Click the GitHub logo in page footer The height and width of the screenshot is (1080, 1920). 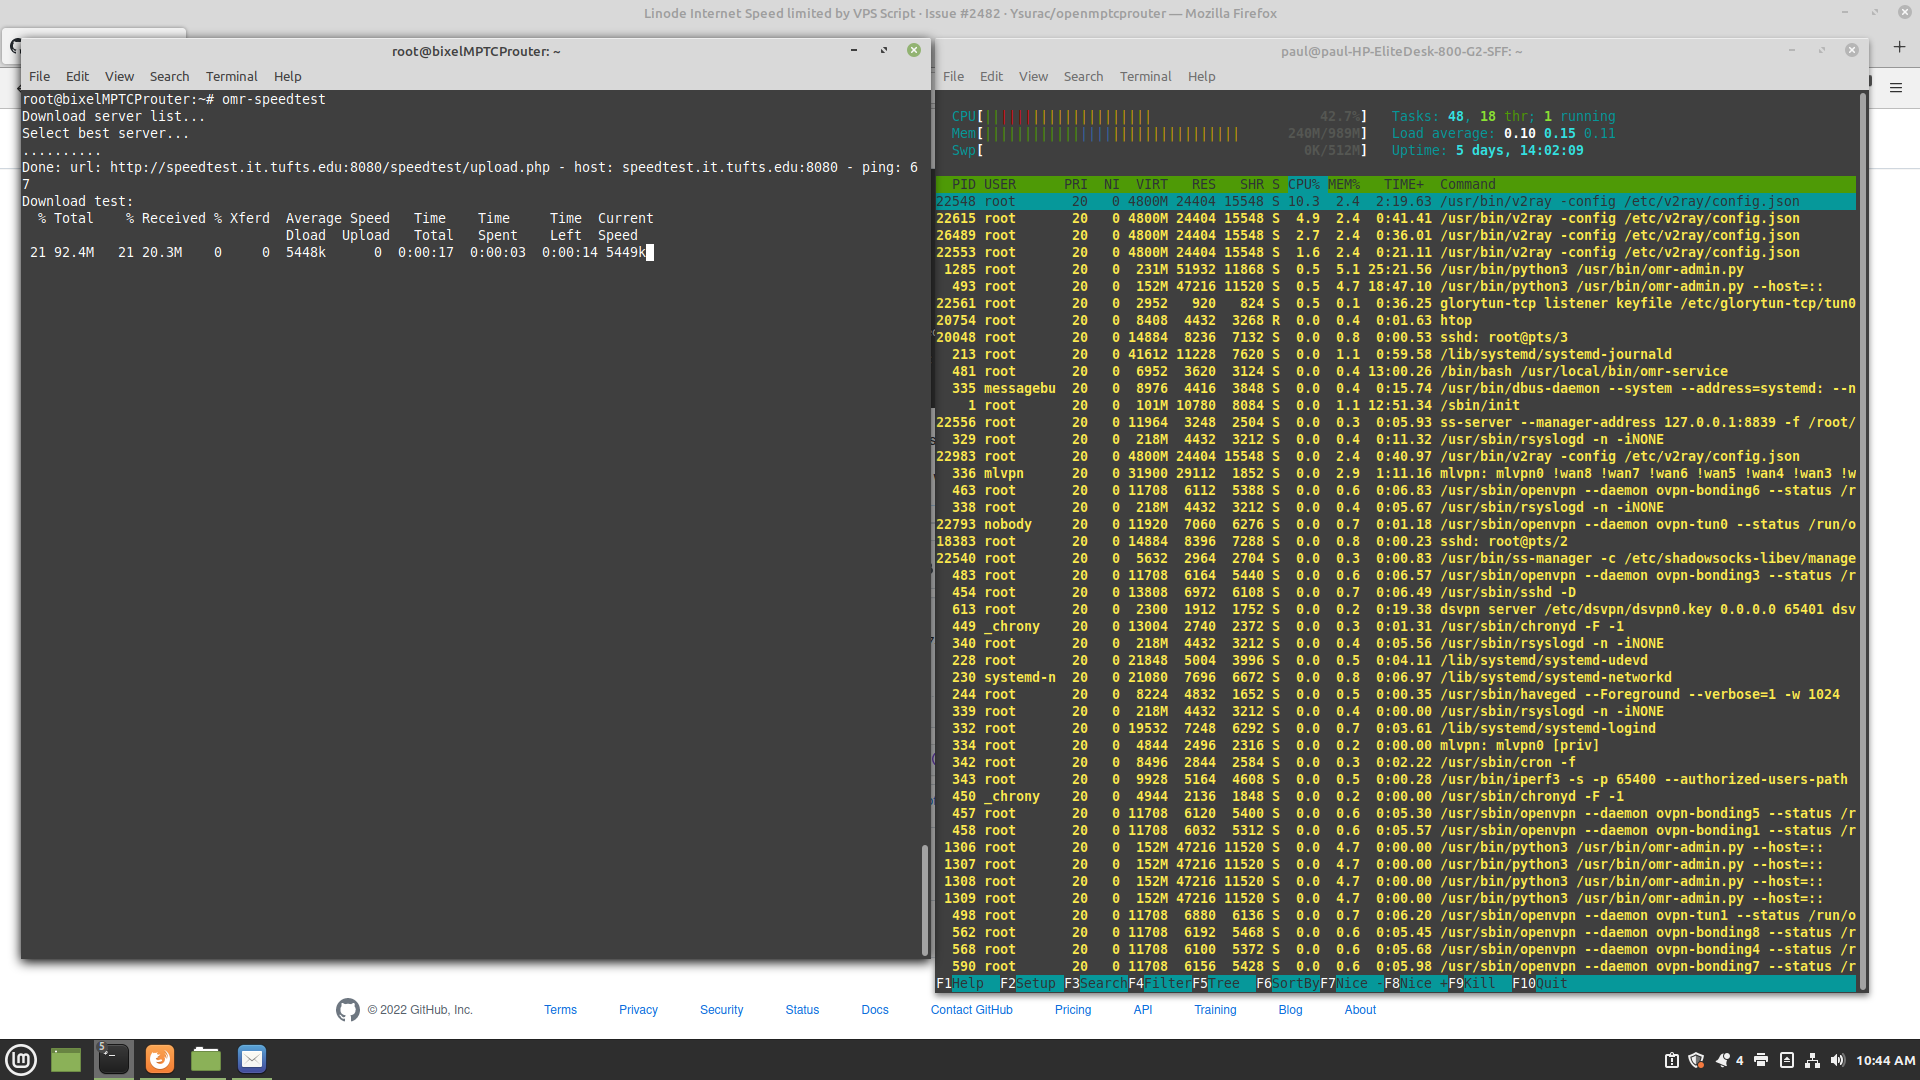[347, 1010]
